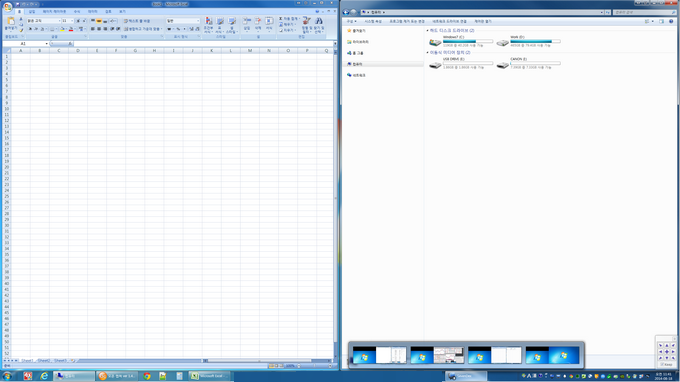Switch to the Sheet2 worksheet tab
The height and width of the screenshot is (382, 680).
43,361
